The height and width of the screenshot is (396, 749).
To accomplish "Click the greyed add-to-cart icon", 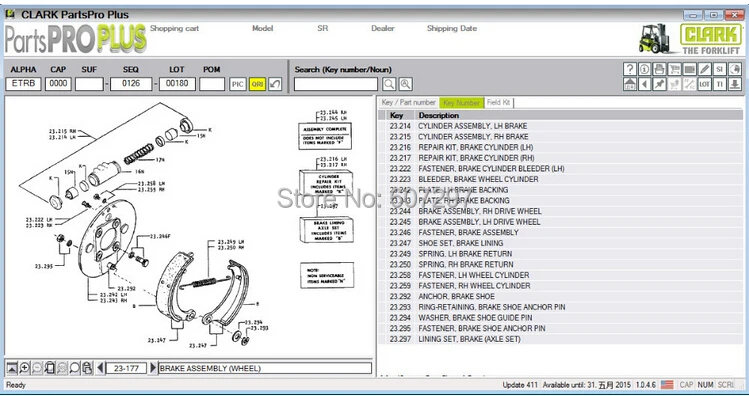I will click(674, 84).
